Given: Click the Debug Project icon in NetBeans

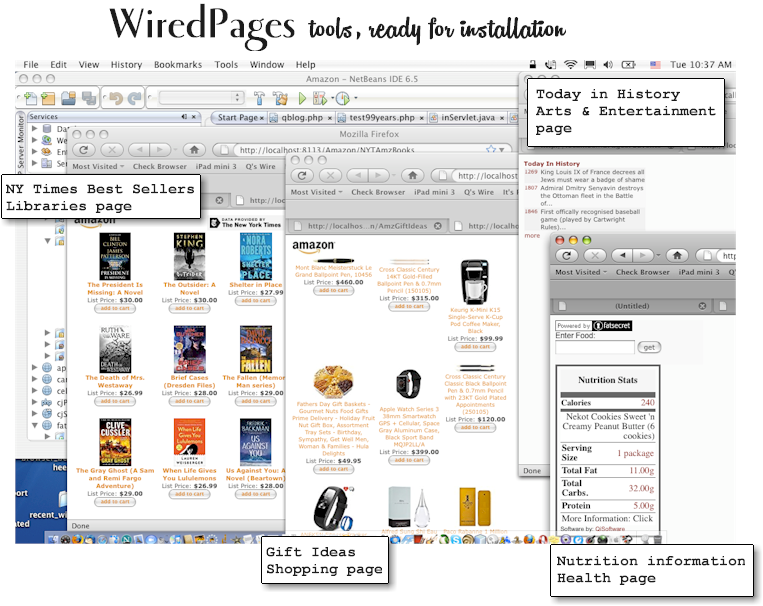Looking at the screenshot, I should point(320,99).
